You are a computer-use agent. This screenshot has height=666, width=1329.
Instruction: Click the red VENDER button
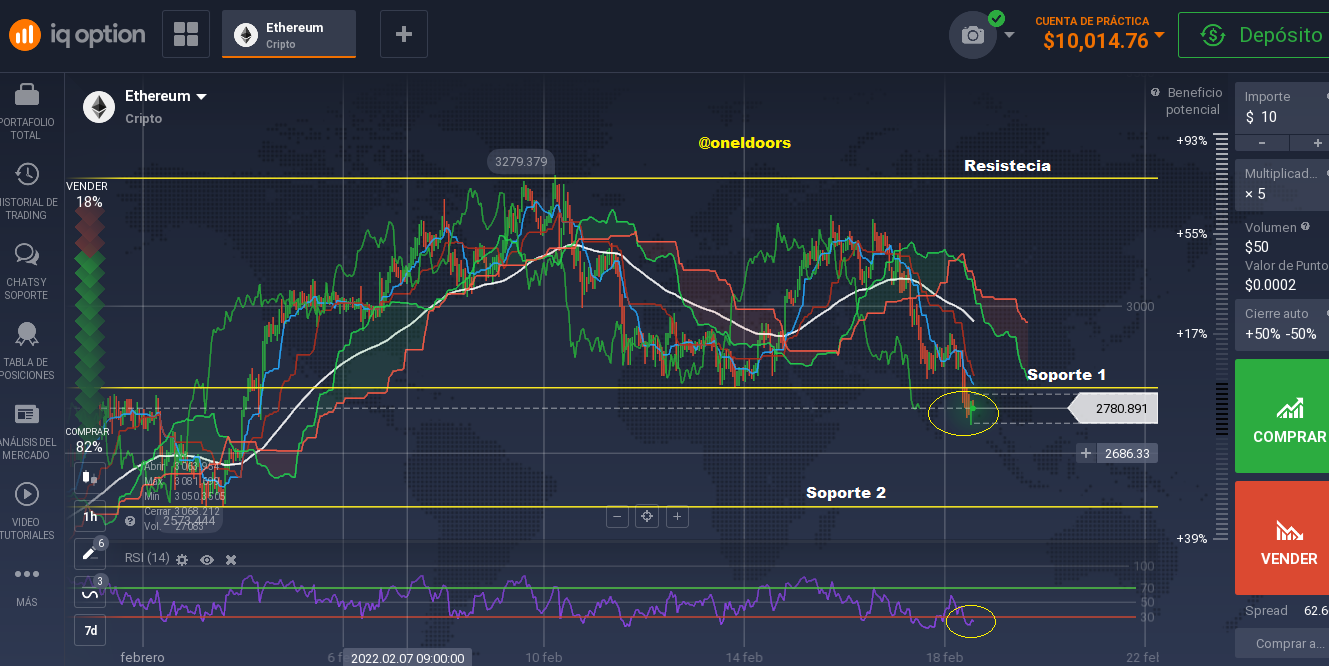click(x=1282, y=538)
